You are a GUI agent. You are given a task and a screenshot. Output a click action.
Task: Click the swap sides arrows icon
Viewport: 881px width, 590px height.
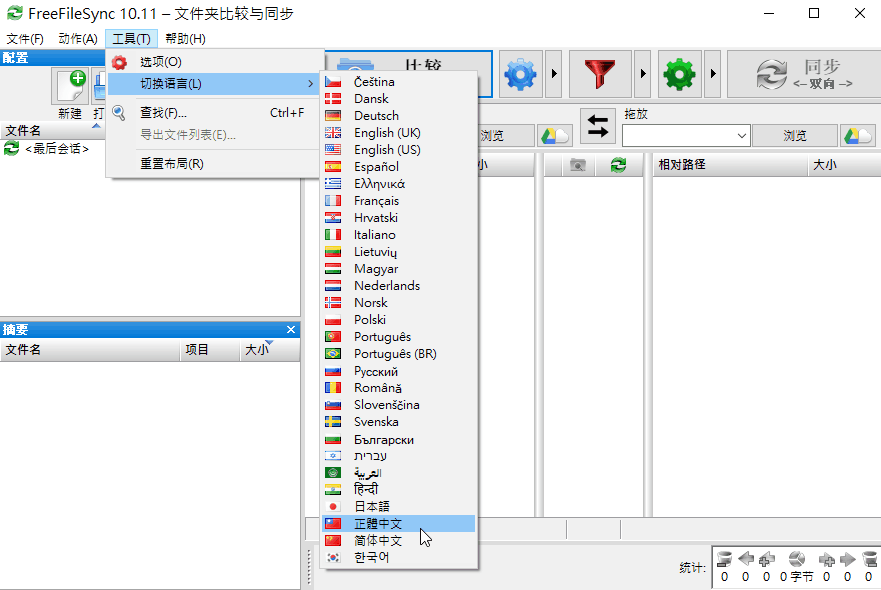(597, 126)
